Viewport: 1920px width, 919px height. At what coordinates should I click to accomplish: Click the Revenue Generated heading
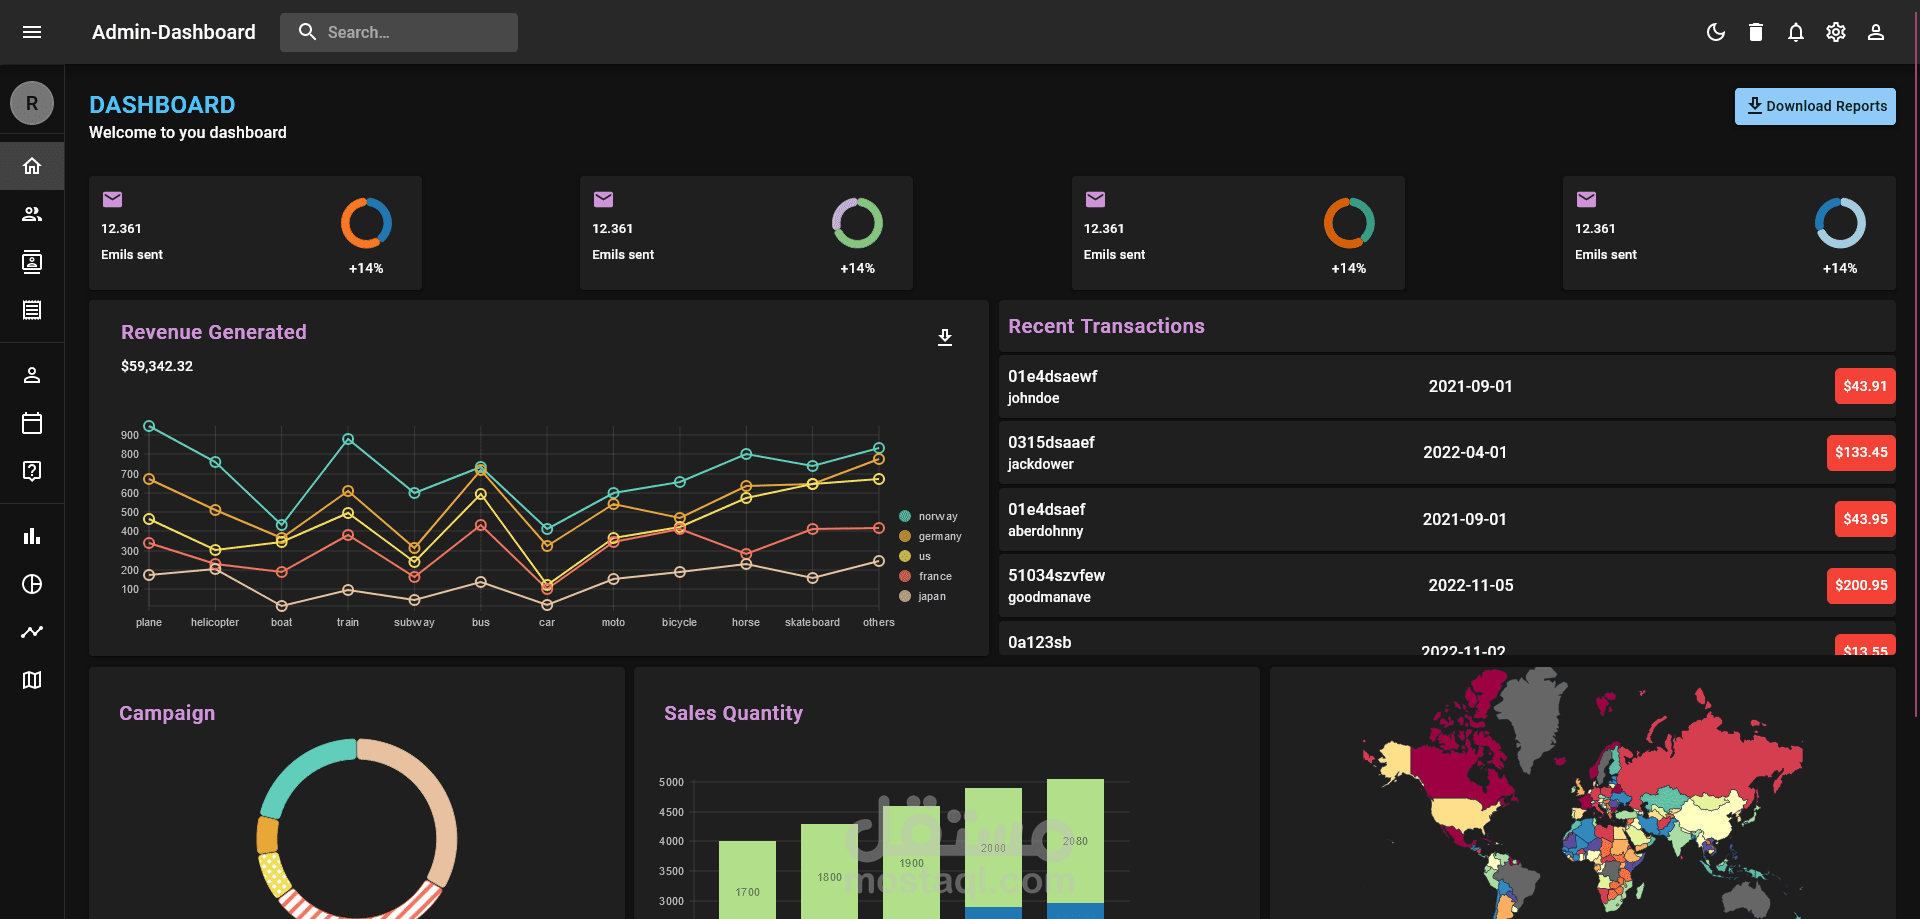(x=214, y=332)
